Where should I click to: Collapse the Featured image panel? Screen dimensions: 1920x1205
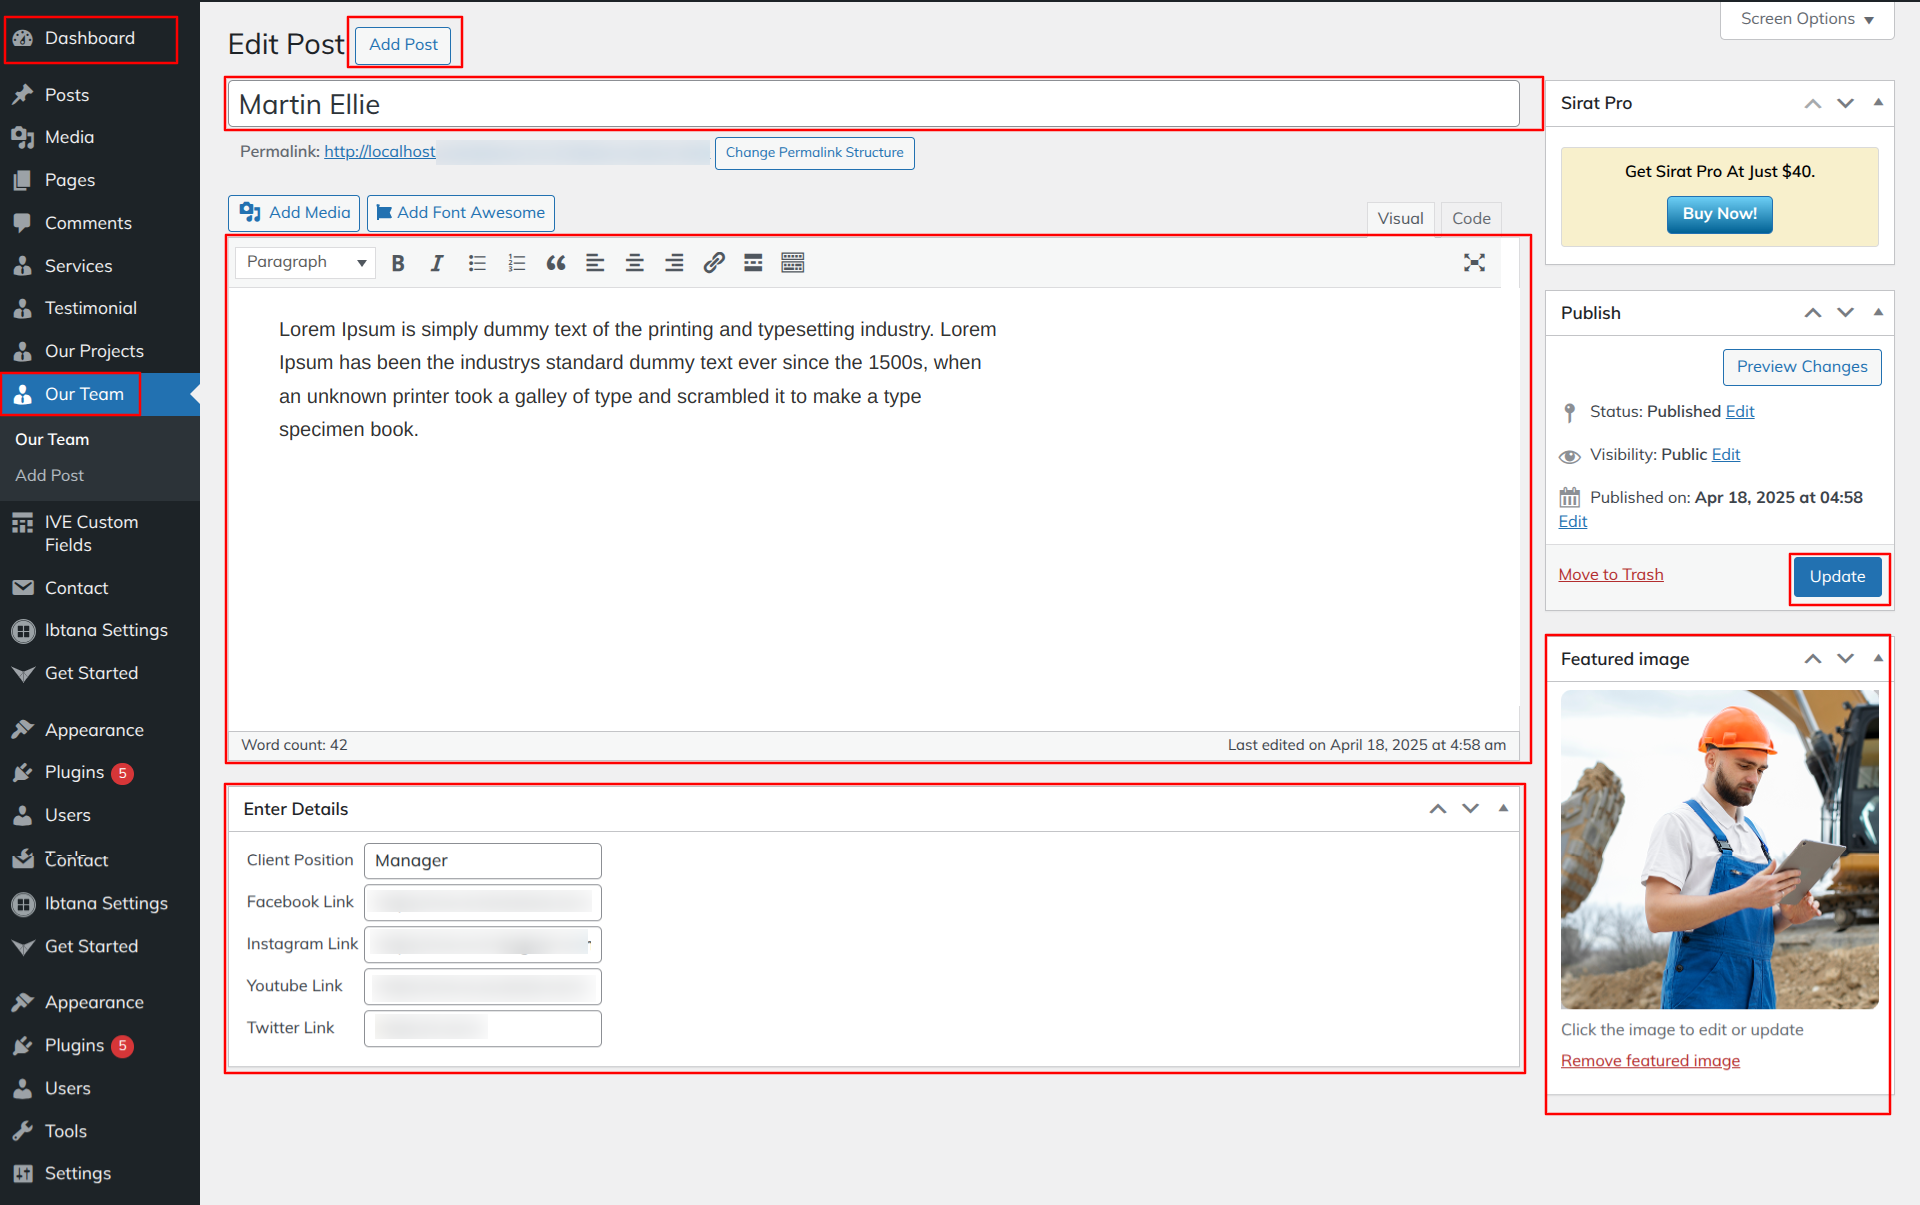[1878, 658]
